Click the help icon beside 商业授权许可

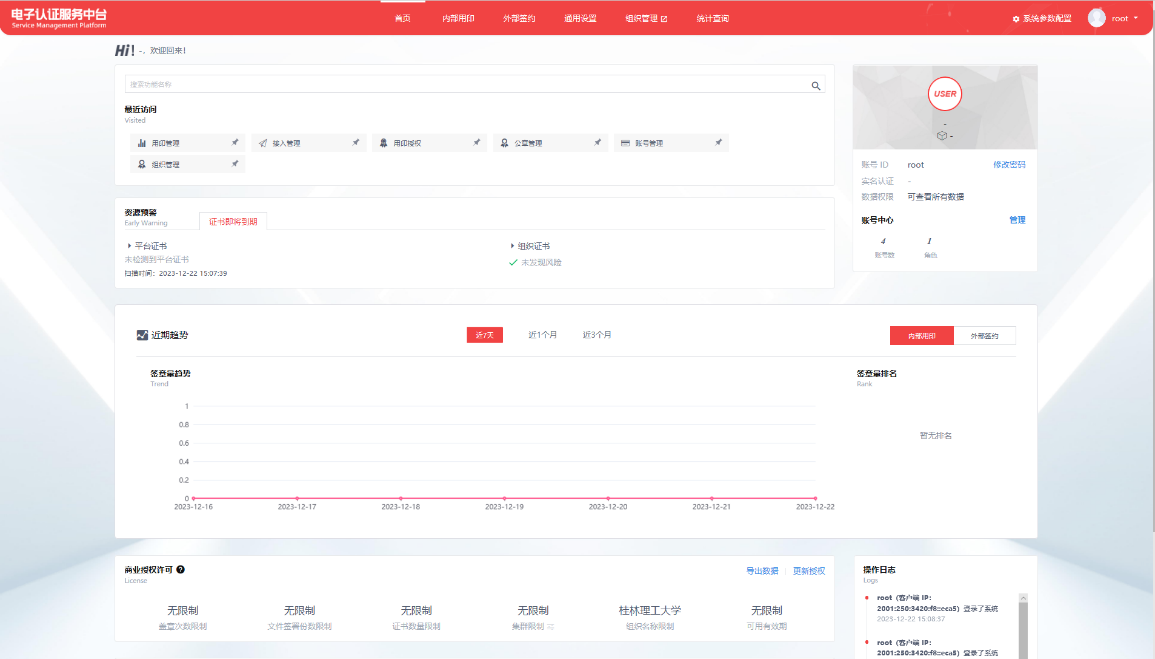click(x=180, y=570)
